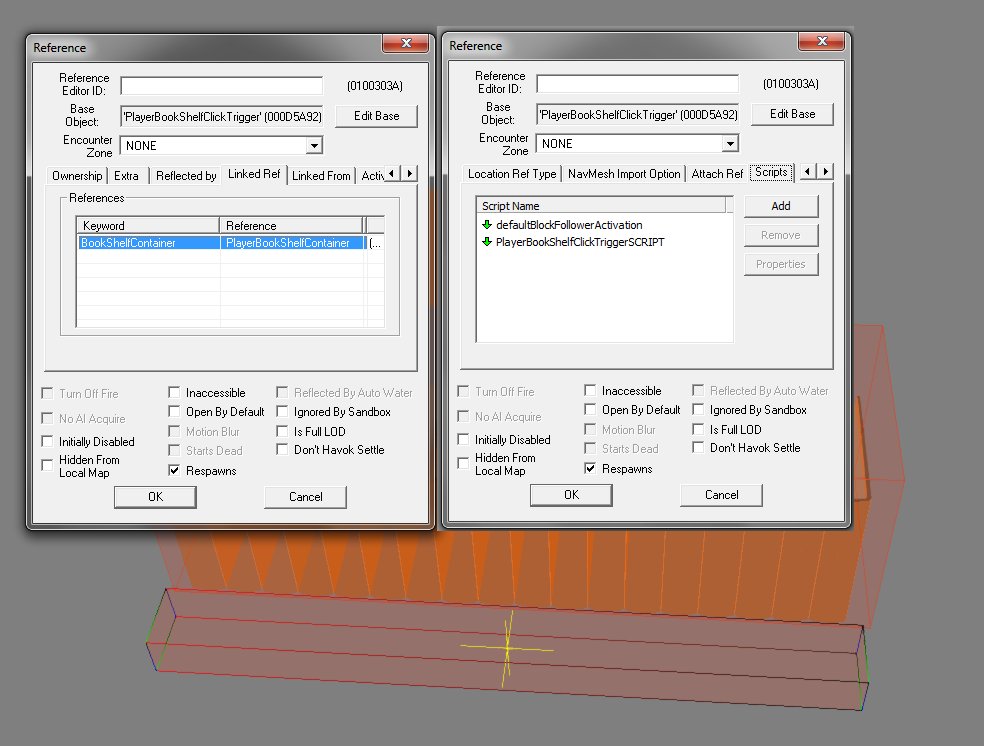Toggle Hidden From Local Map in right window
This screenshot has width=984, height=746.
(x=463, y=464)
